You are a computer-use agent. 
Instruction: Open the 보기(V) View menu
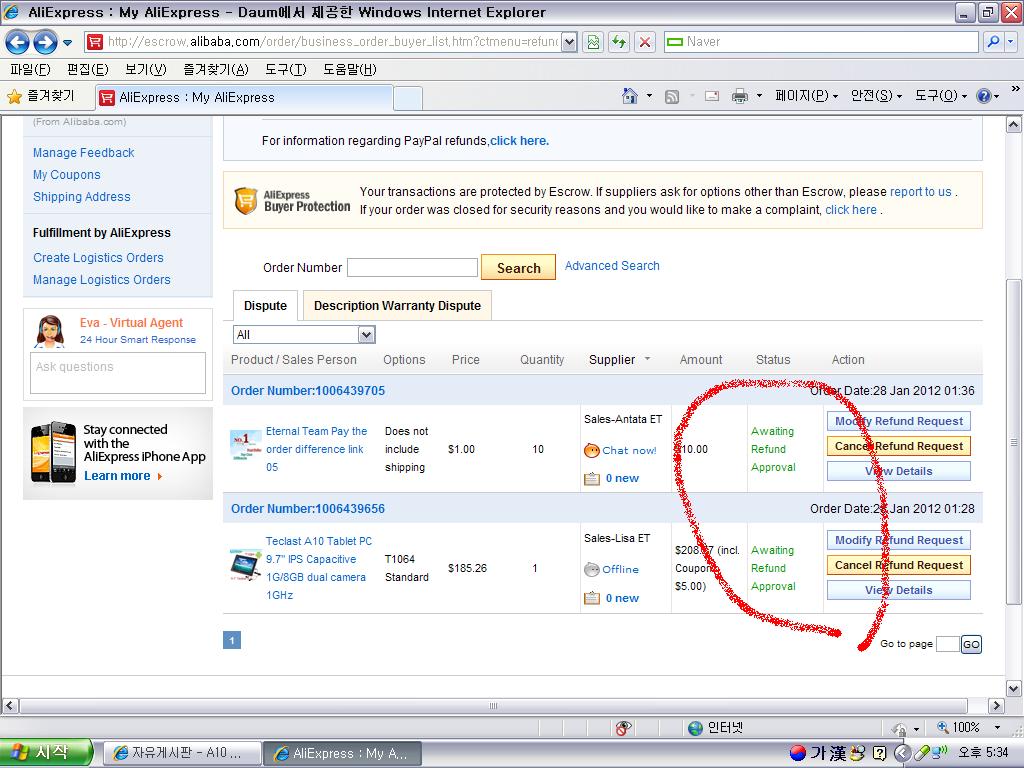[146, 69]
